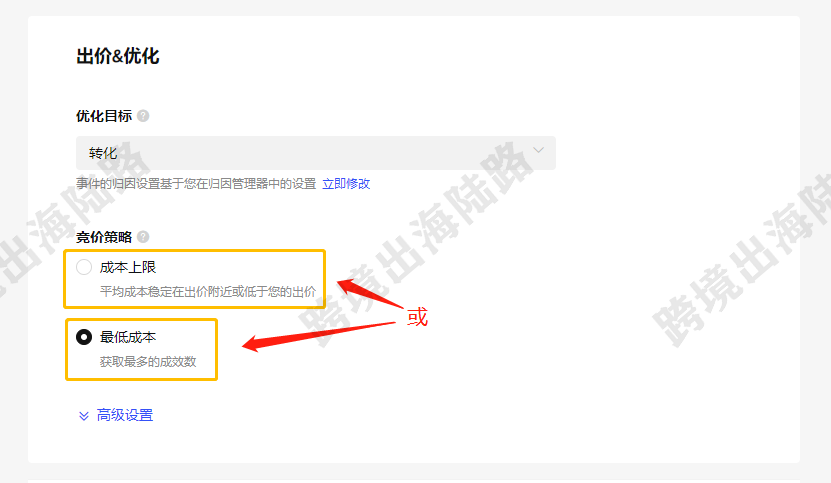This screenshot has height=483, width=831.
Task: Select the 成本上限 radio button
Action: 84,267
